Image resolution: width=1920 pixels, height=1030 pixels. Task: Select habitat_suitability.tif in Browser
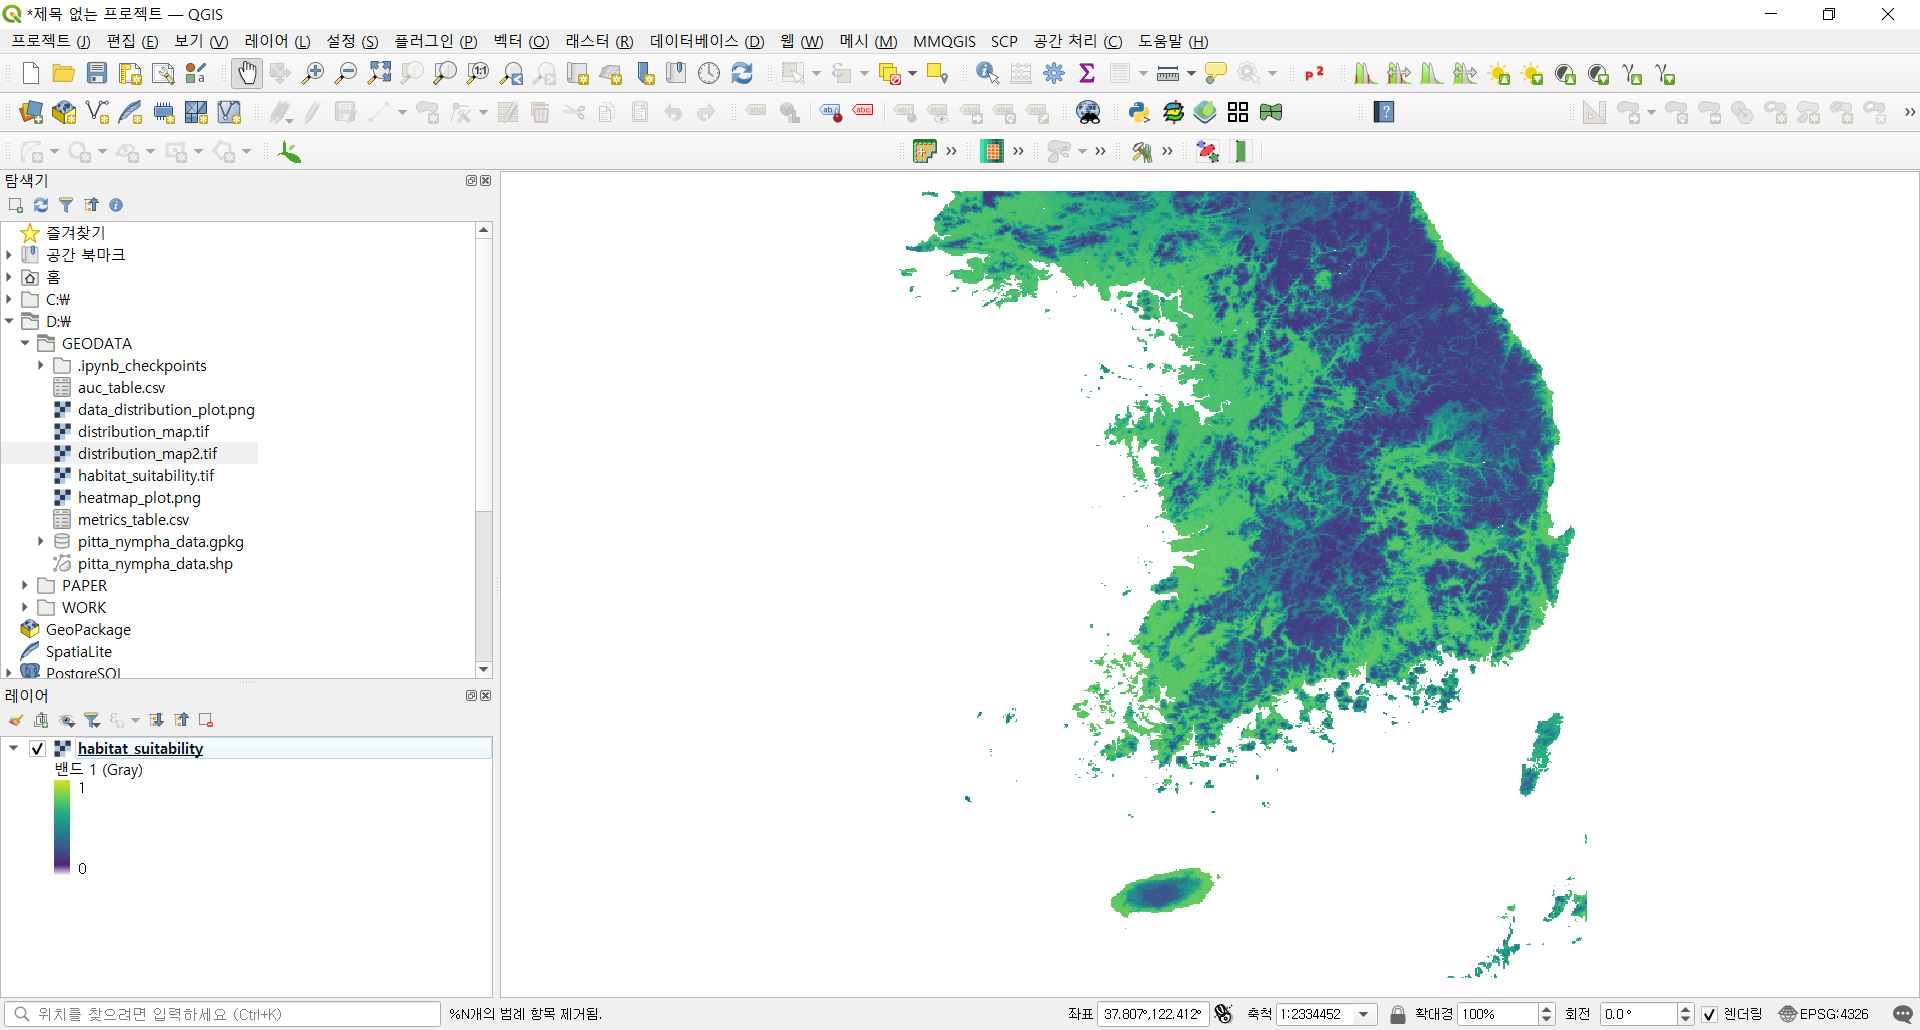point(146,475)
